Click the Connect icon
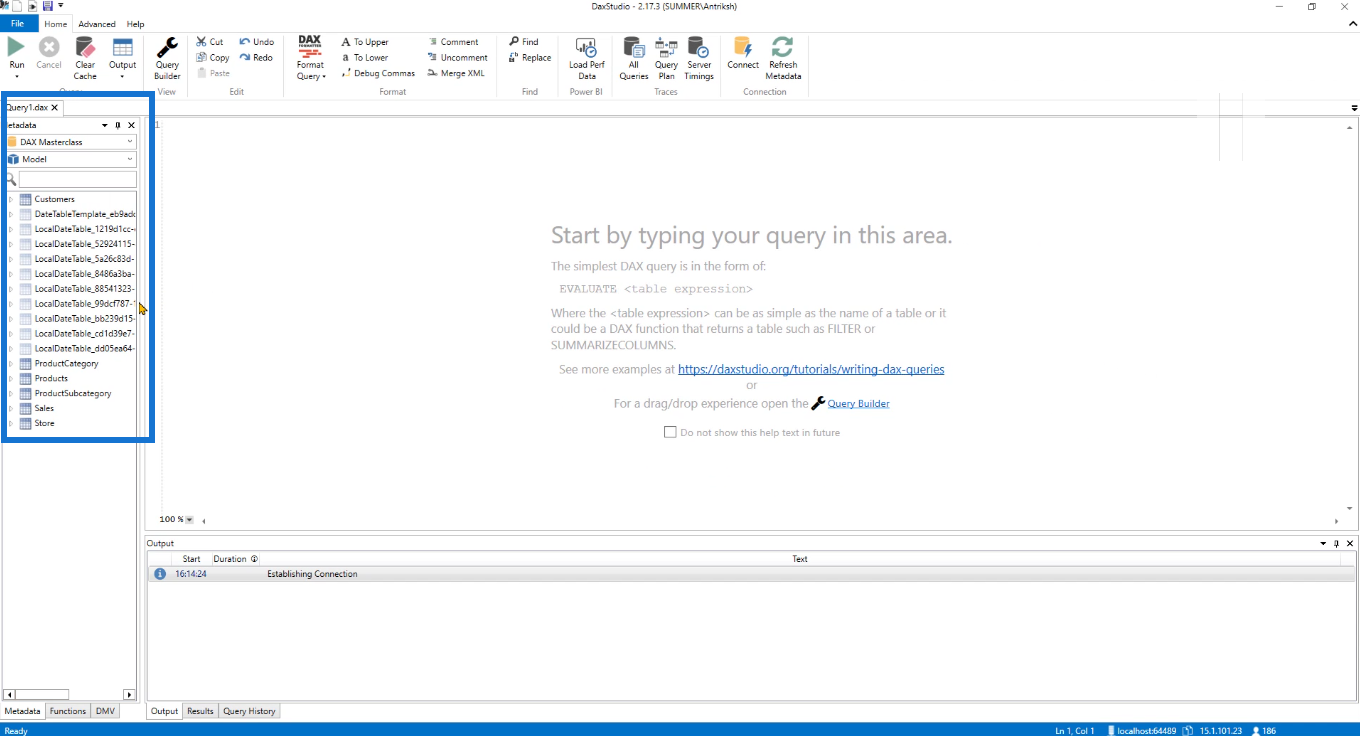1360x736 pixels. point(743,47)
